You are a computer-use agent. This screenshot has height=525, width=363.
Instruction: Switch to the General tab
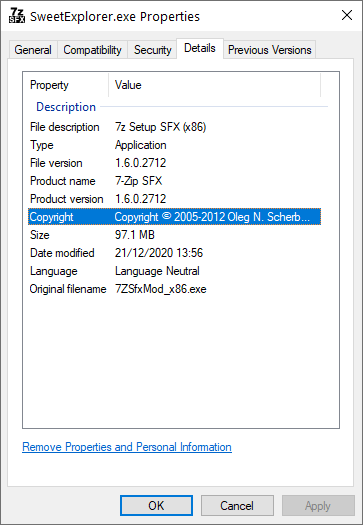pyautogui.click(x=33, y=50)
